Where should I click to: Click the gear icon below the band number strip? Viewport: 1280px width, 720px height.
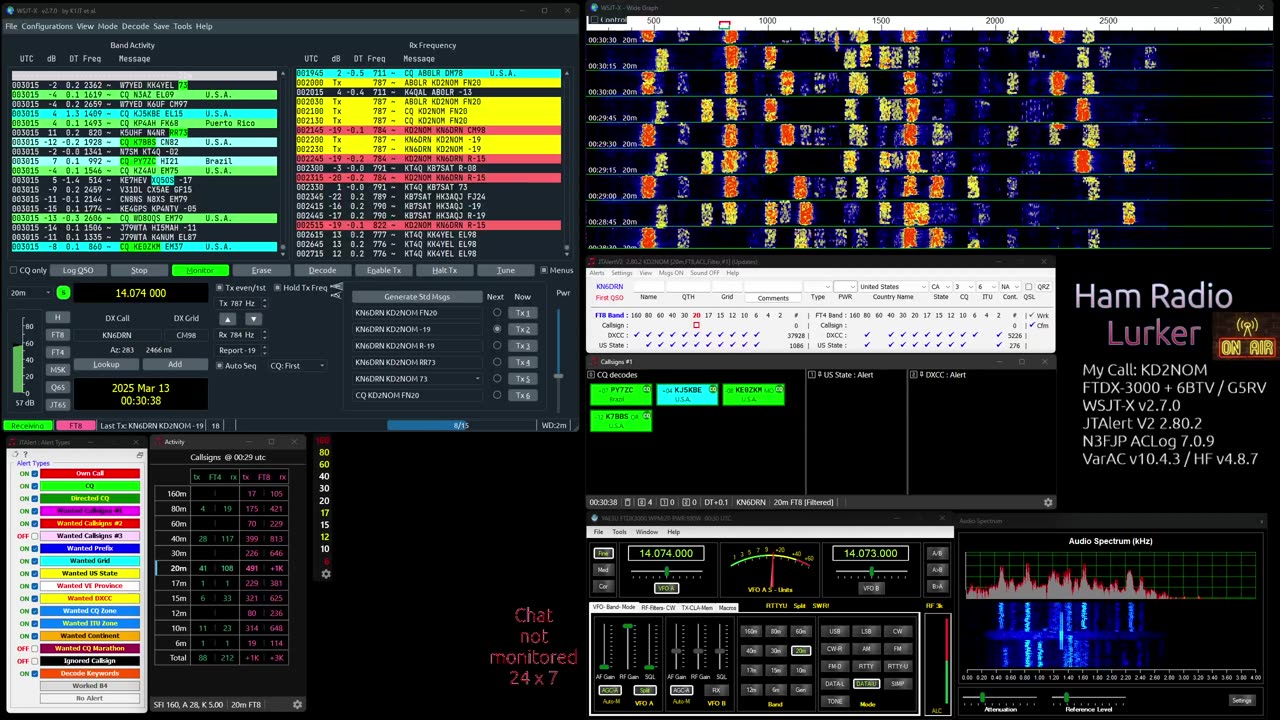click(x=325, y=574)
